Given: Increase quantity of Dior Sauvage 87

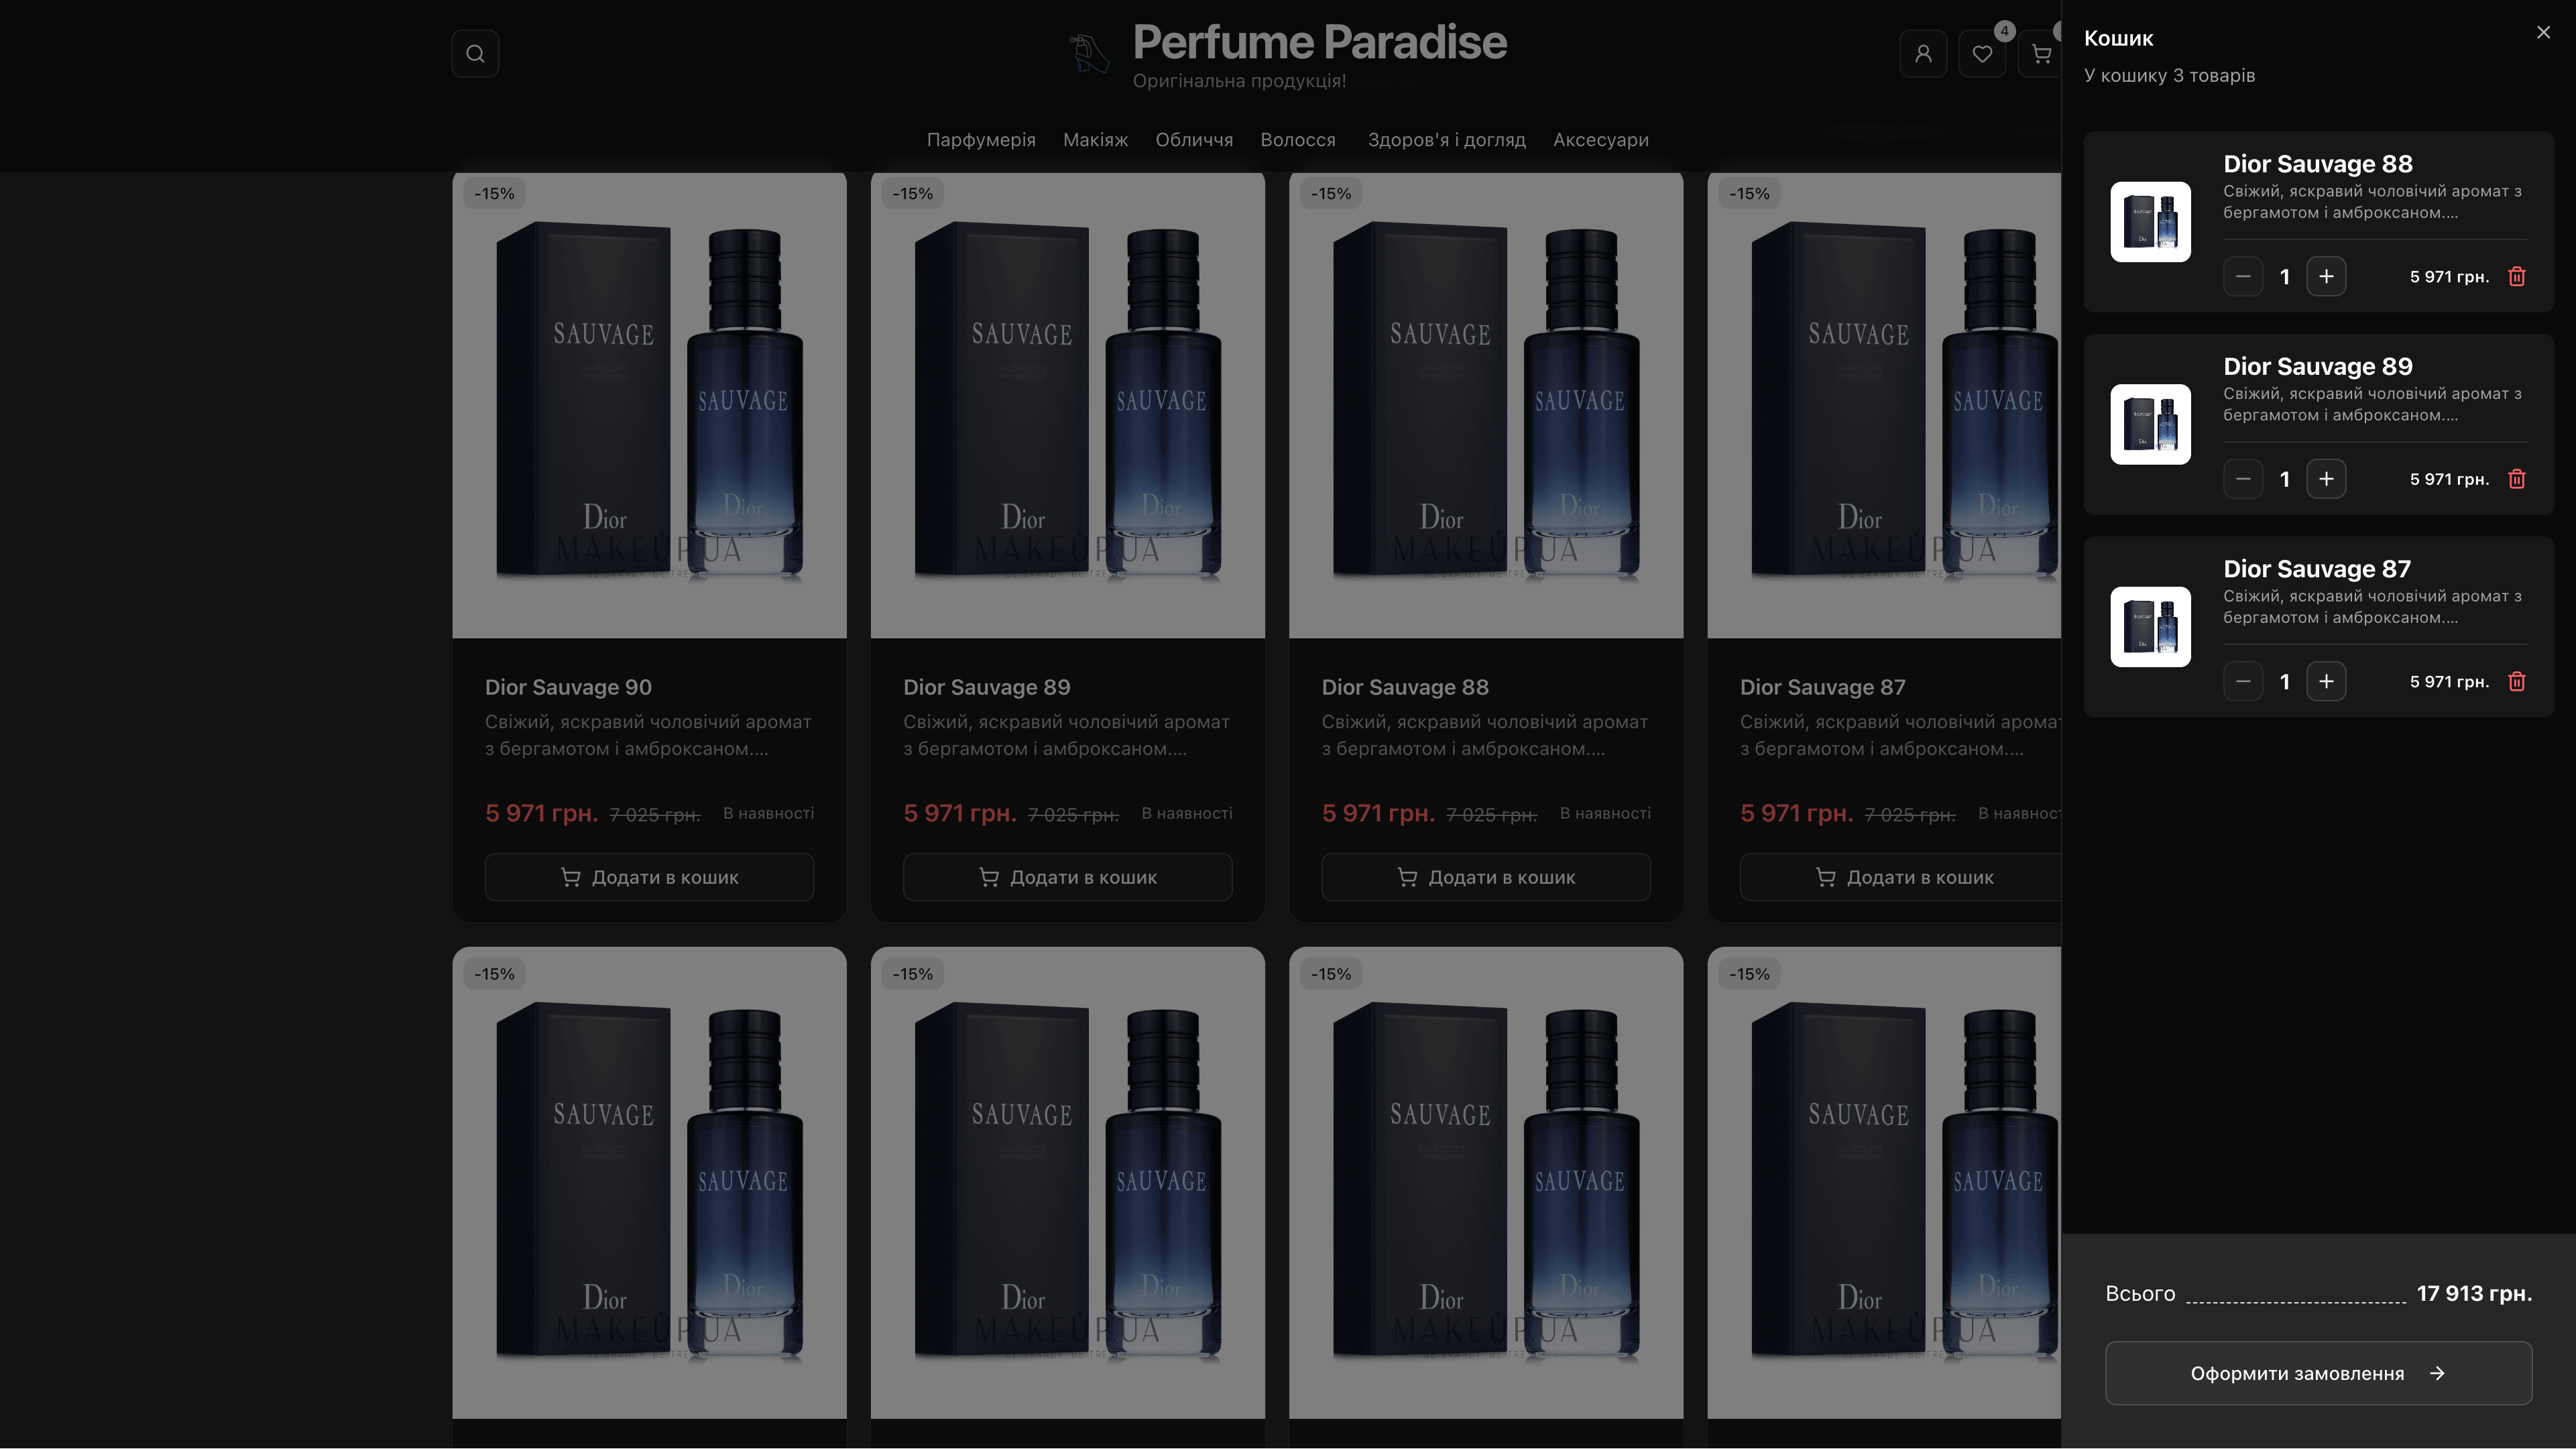Looking at the screenshot, I should coord(2327,681).
